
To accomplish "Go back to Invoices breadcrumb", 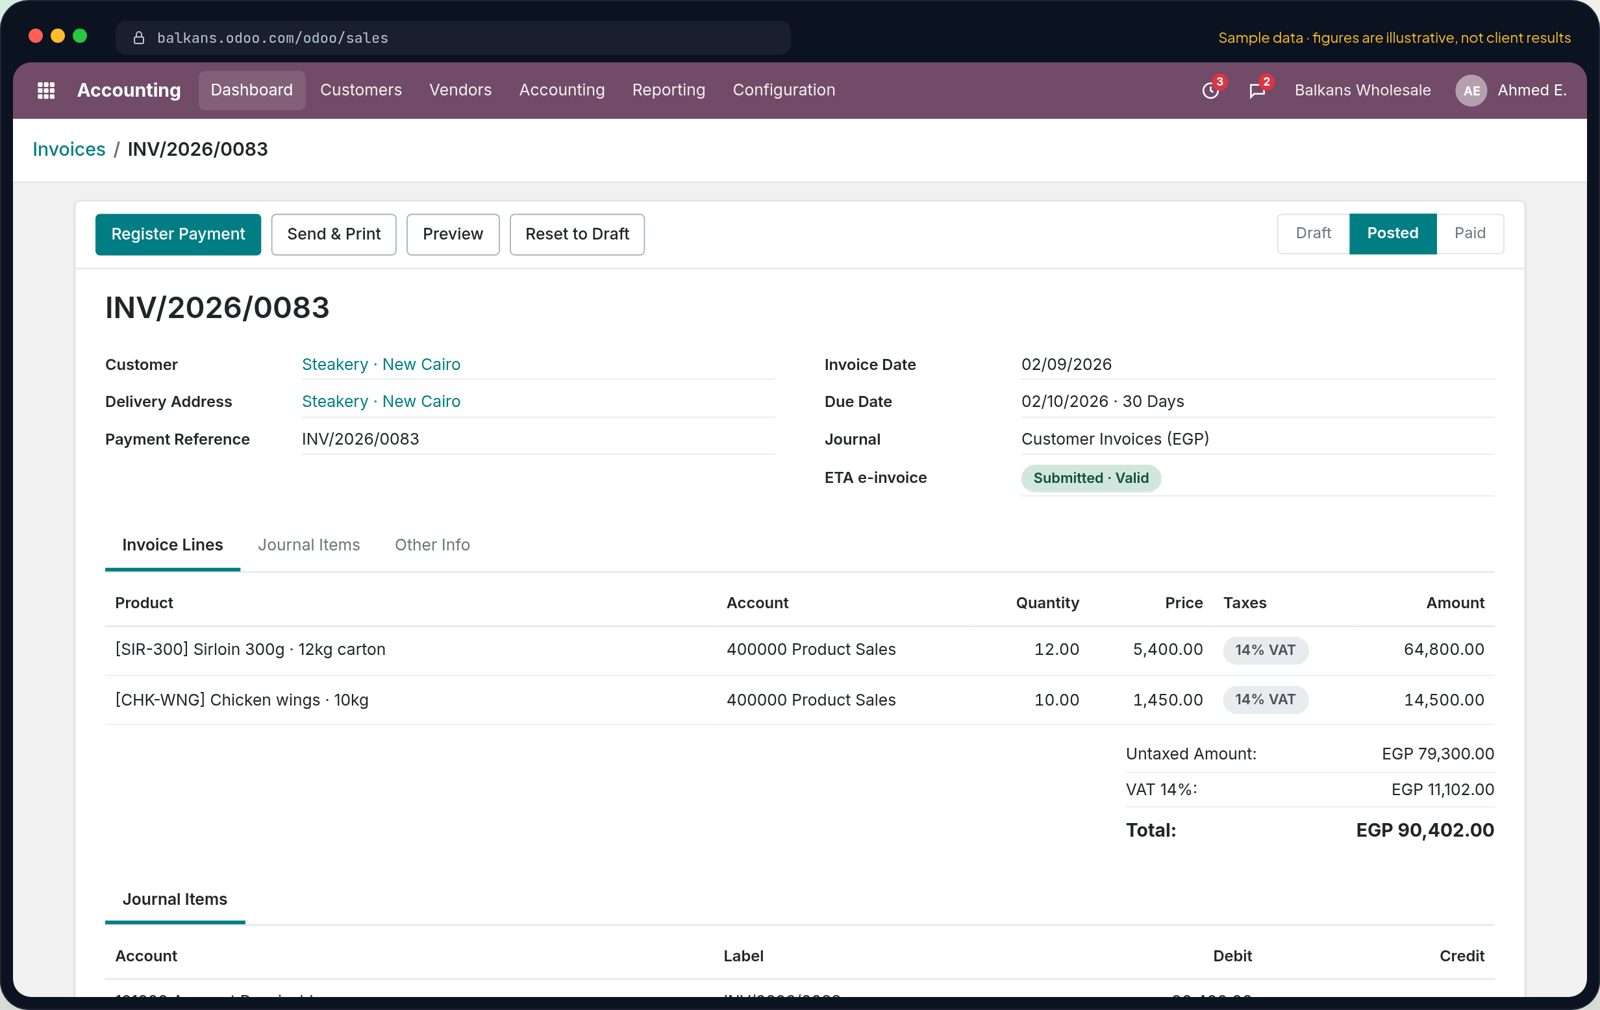I will point(69,149).
